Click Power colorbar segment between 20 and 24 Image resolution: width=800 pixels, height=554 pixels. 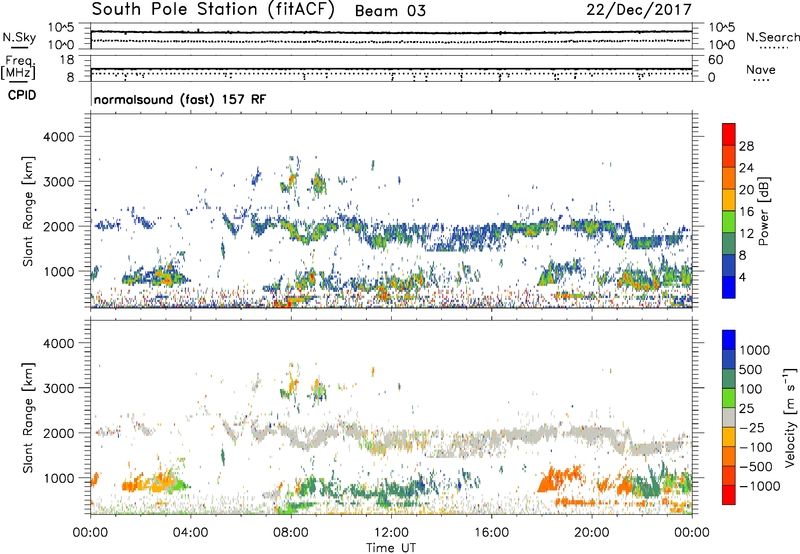coord(729,178)
